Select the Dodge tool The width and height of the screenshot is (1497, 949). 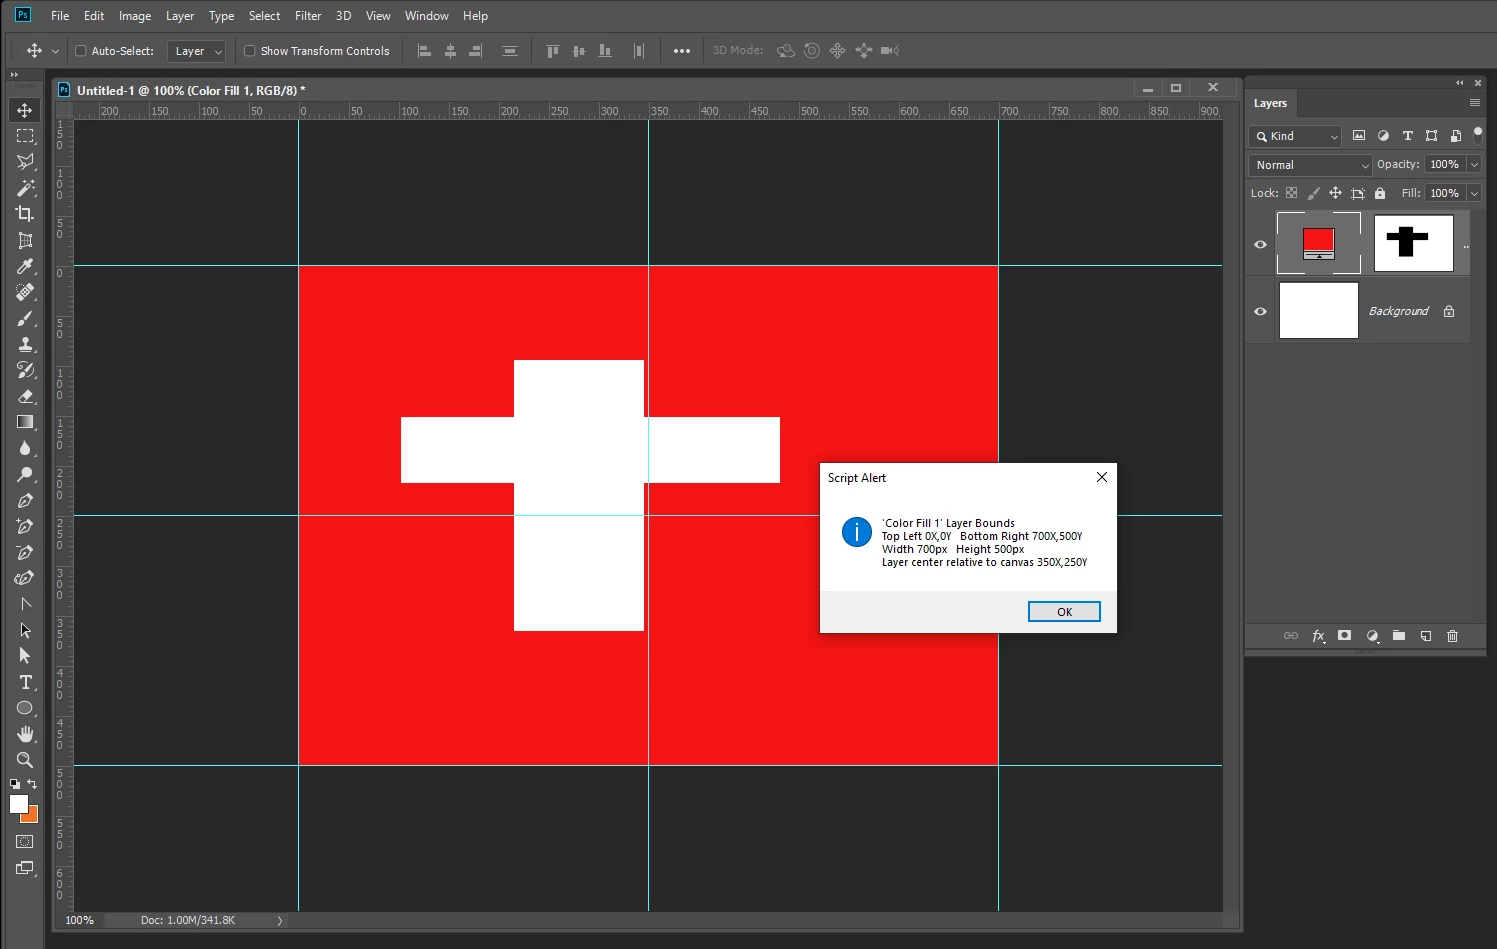[x=25, y=474]
